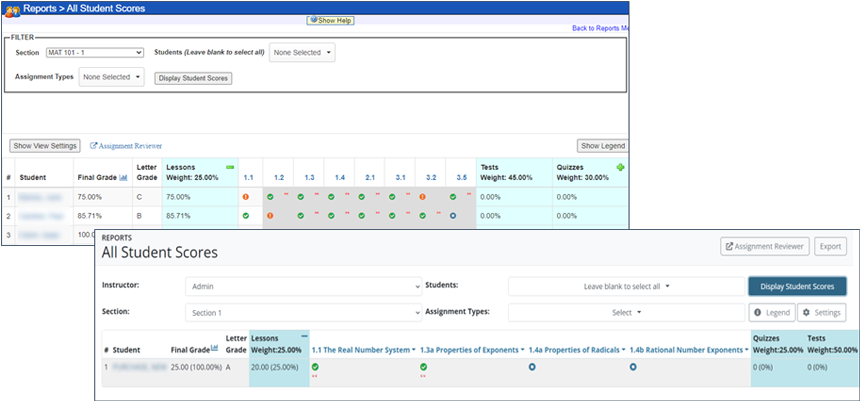Click orange alert icon for student 1 lesson 1.1
Viewport: 862px width, 415px height.
245,197
